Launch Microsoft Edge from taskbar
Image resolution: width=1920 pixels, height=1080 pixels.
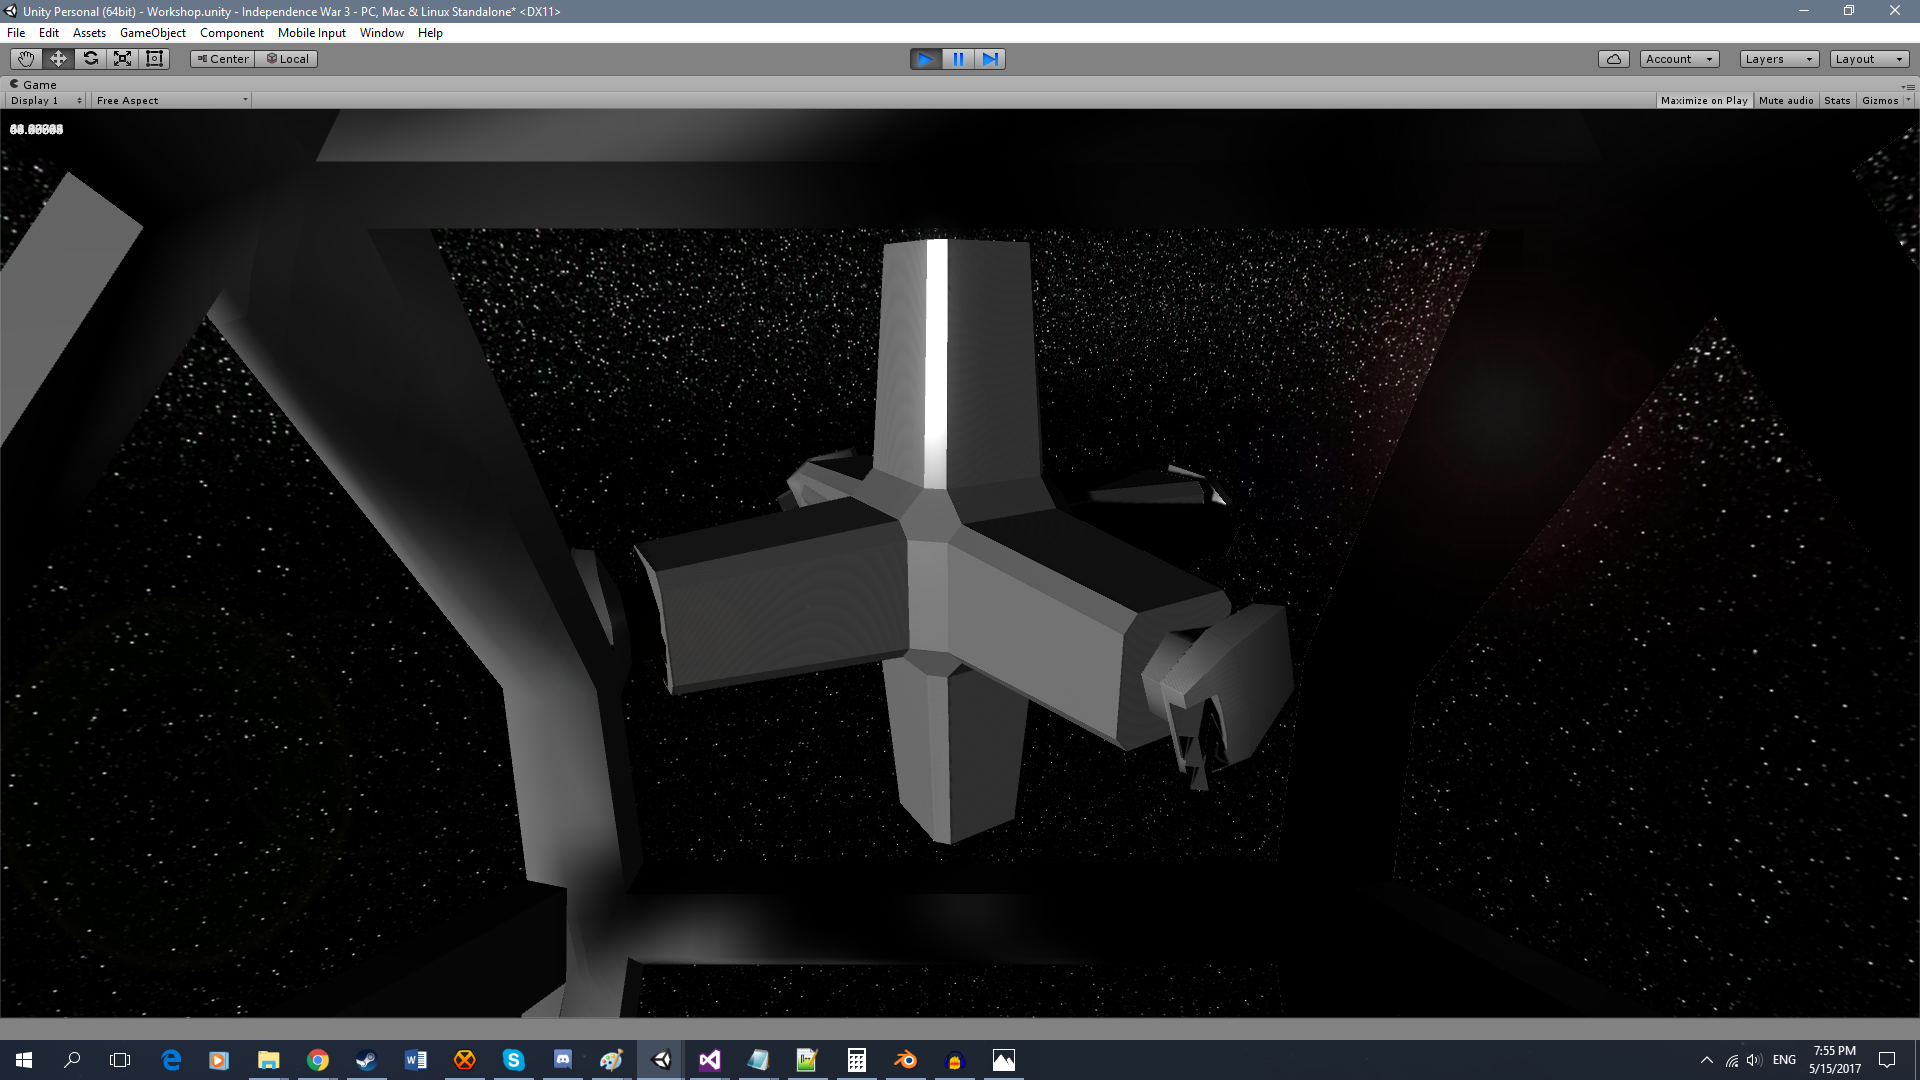click(171, 1060)
